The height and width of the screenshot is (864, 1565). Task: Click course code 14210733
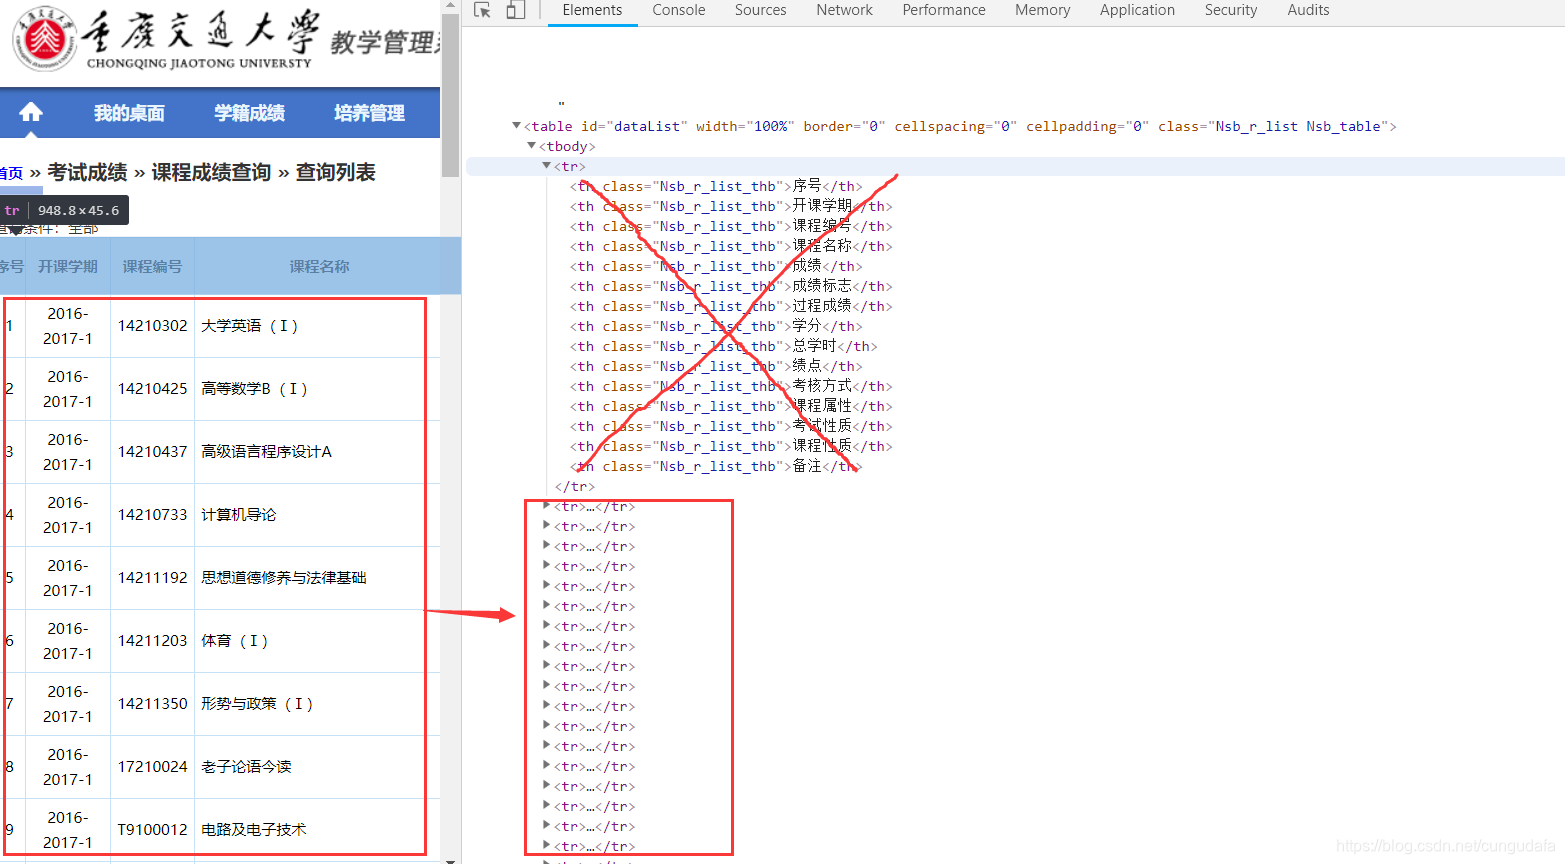(x=152, y=515)
